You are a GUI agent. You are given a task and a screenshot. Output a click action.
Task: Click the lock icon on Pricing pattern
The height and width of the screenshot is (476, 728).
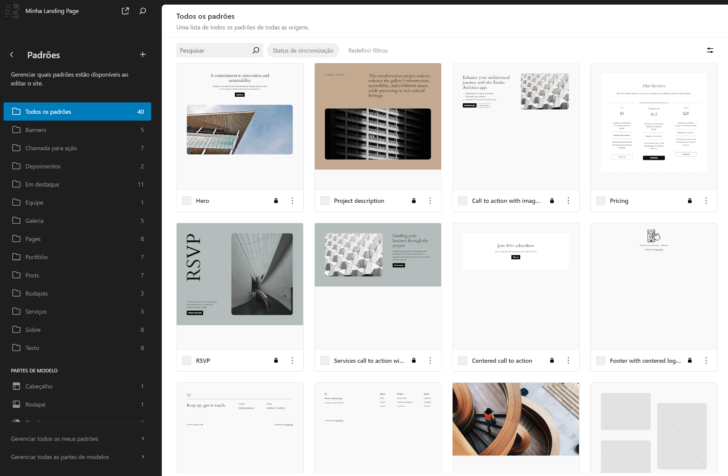pos(689,201)
